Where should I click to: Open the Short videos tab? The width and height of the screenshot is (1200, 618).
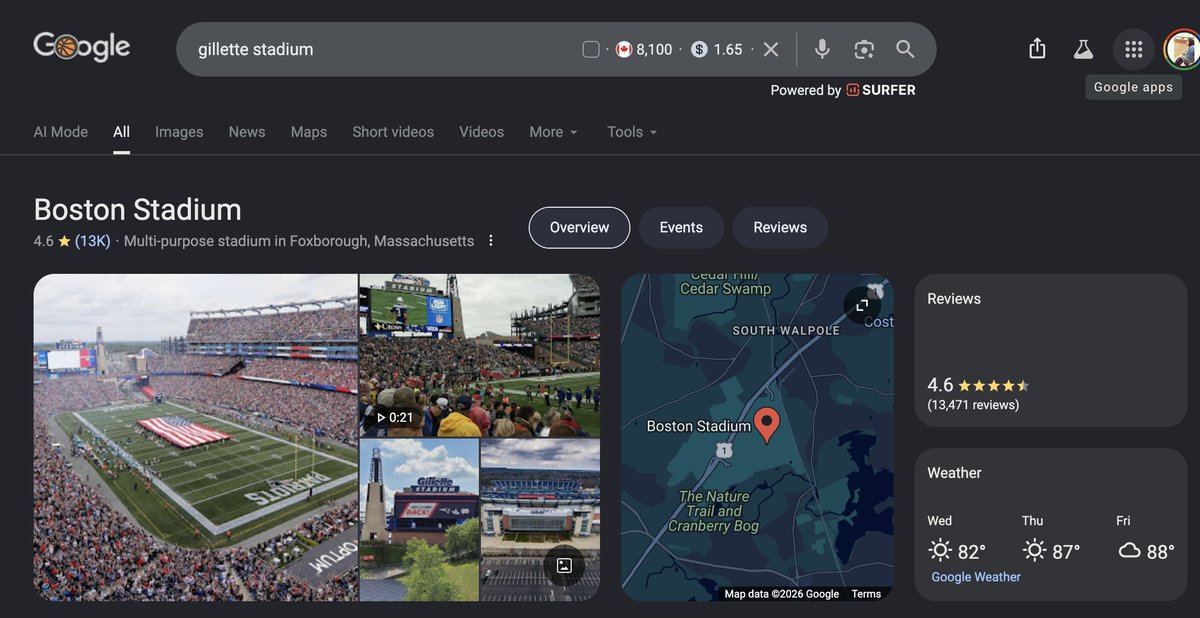(393, 132)
